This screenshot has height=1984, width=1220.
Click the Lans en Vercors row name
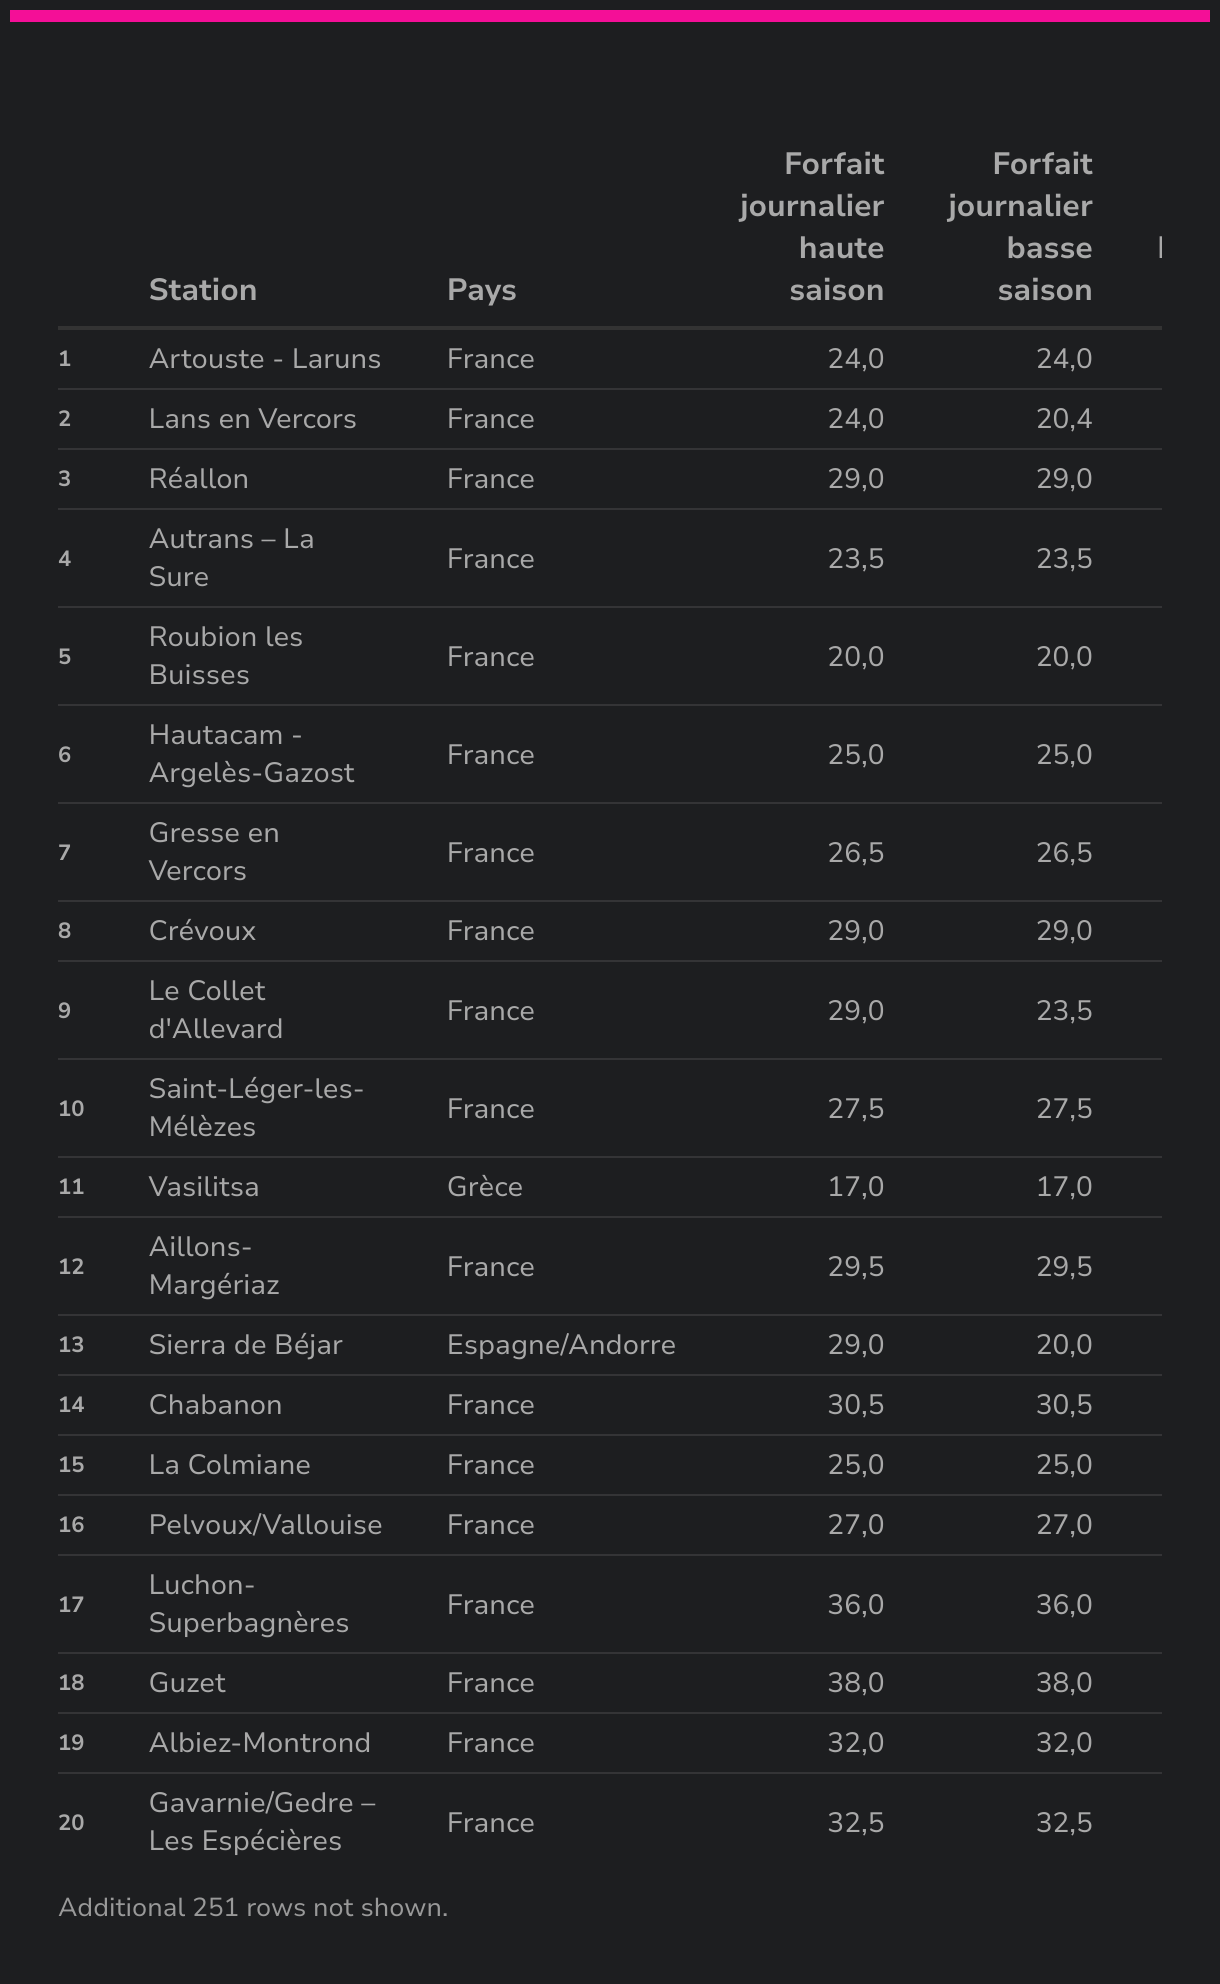point(252,419)
